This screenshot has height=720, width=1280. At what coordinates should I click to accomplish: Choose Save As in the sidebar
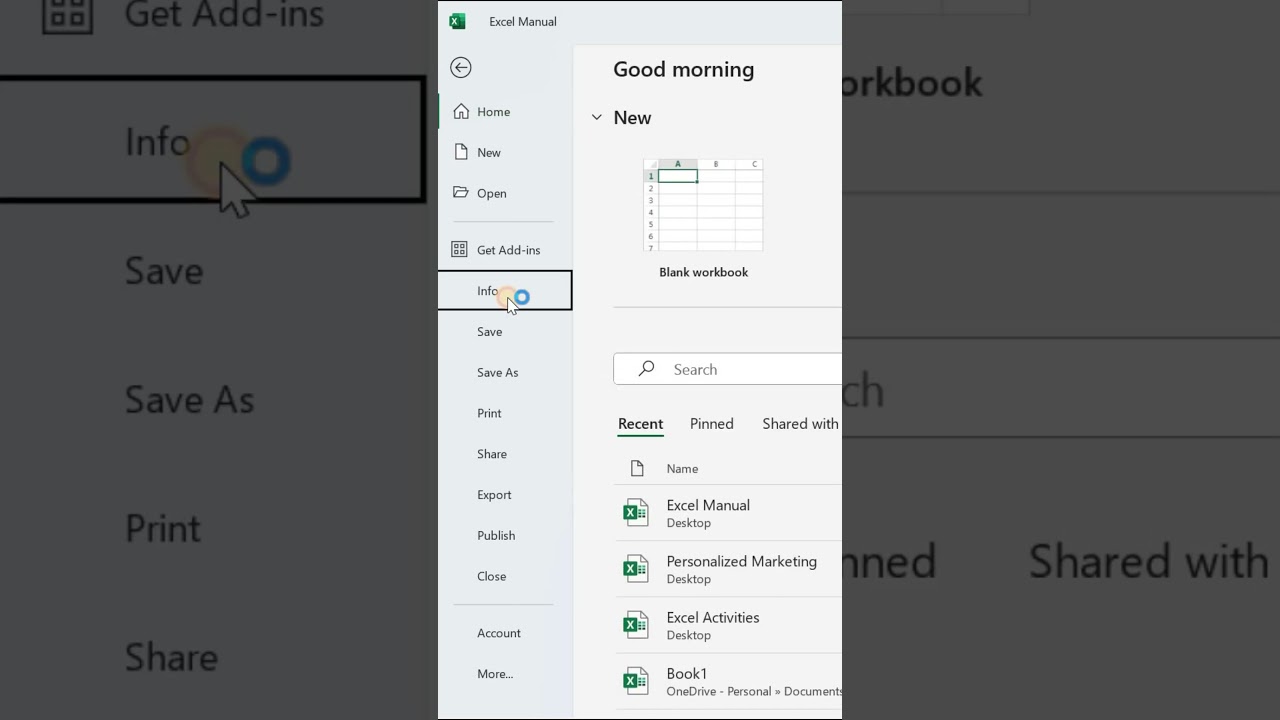505,372
